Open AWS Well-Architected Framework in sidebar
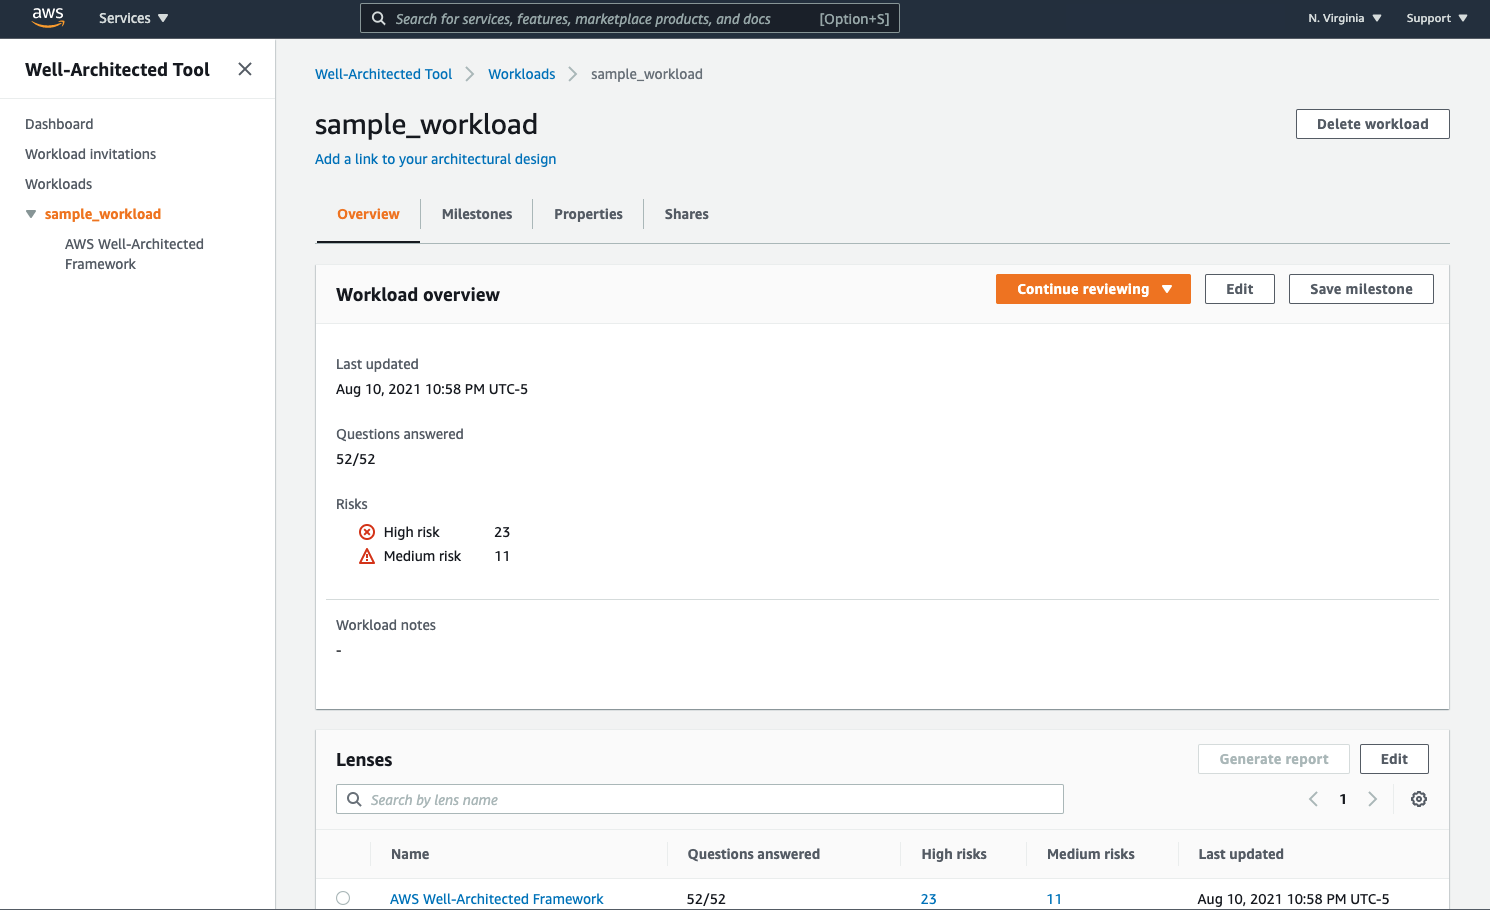The image size is (1490, 910). pyautogui.click(x=134, y=254)
